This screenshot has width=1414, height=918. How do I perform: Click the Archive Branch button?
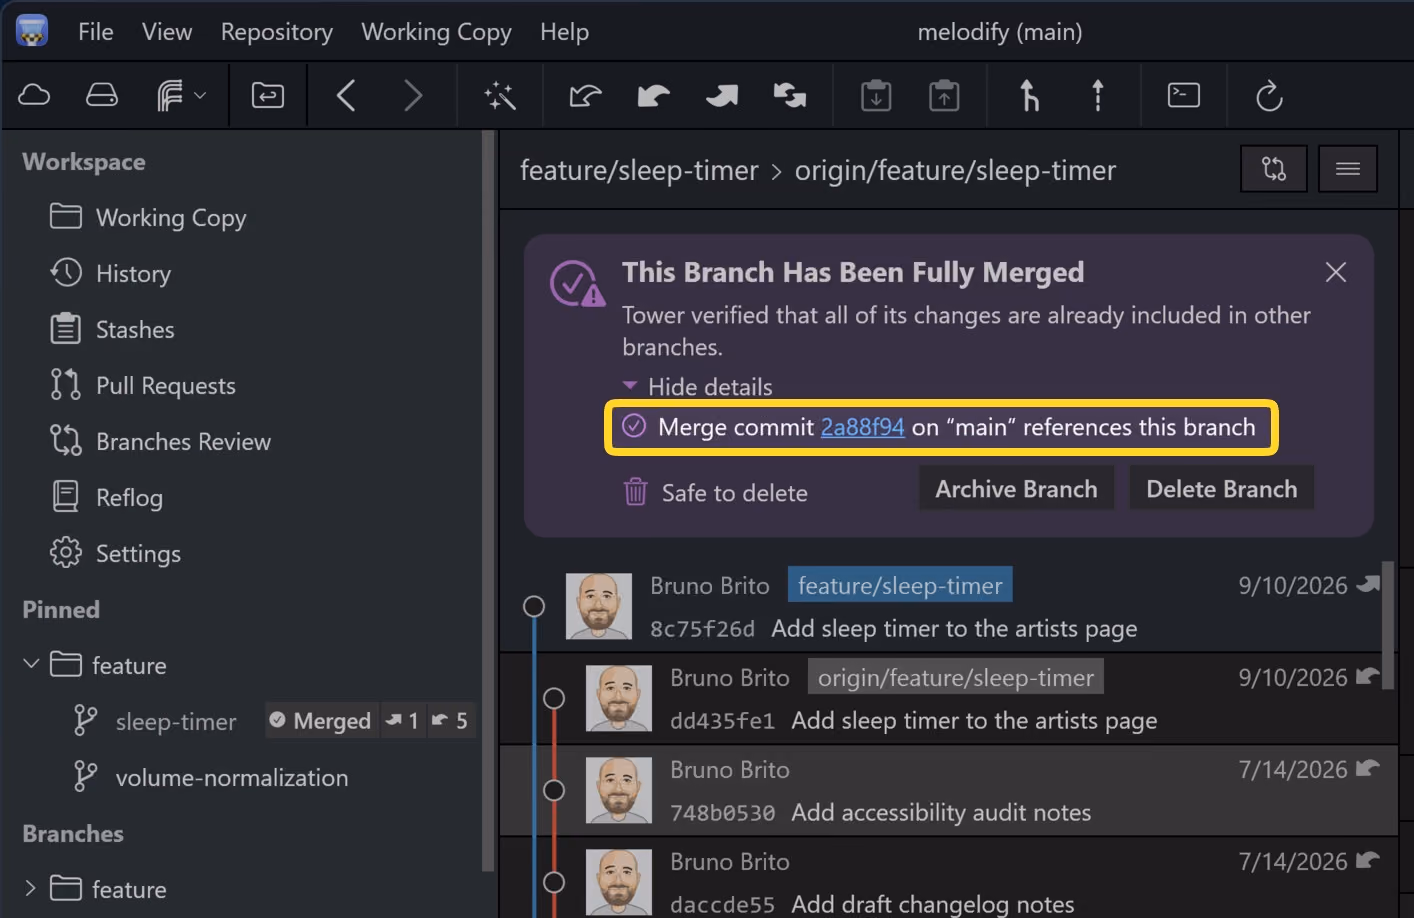(1016, 489)
